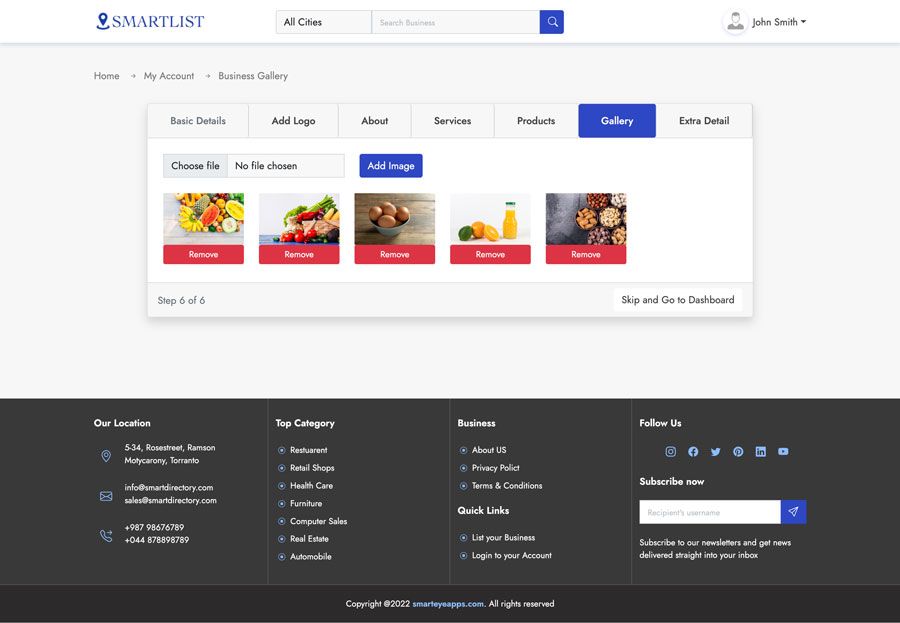
Task: Switch to the Extra Detail tab
Action: pyautogui.click(x=704, y=121)
